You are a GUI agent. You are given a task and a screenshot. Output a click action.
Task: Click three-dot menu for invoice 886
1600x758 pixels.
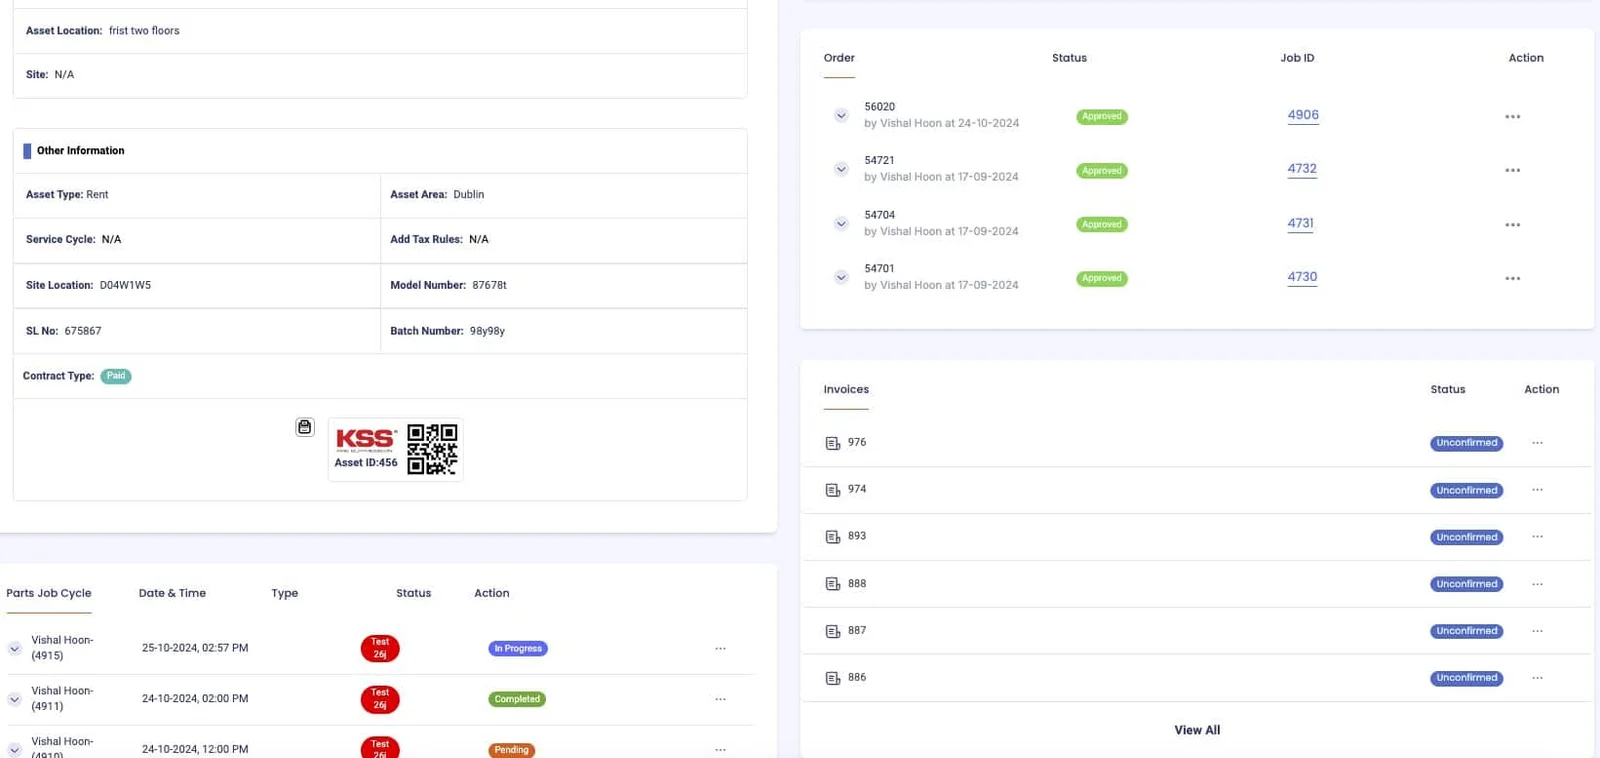pos(1537,678)
